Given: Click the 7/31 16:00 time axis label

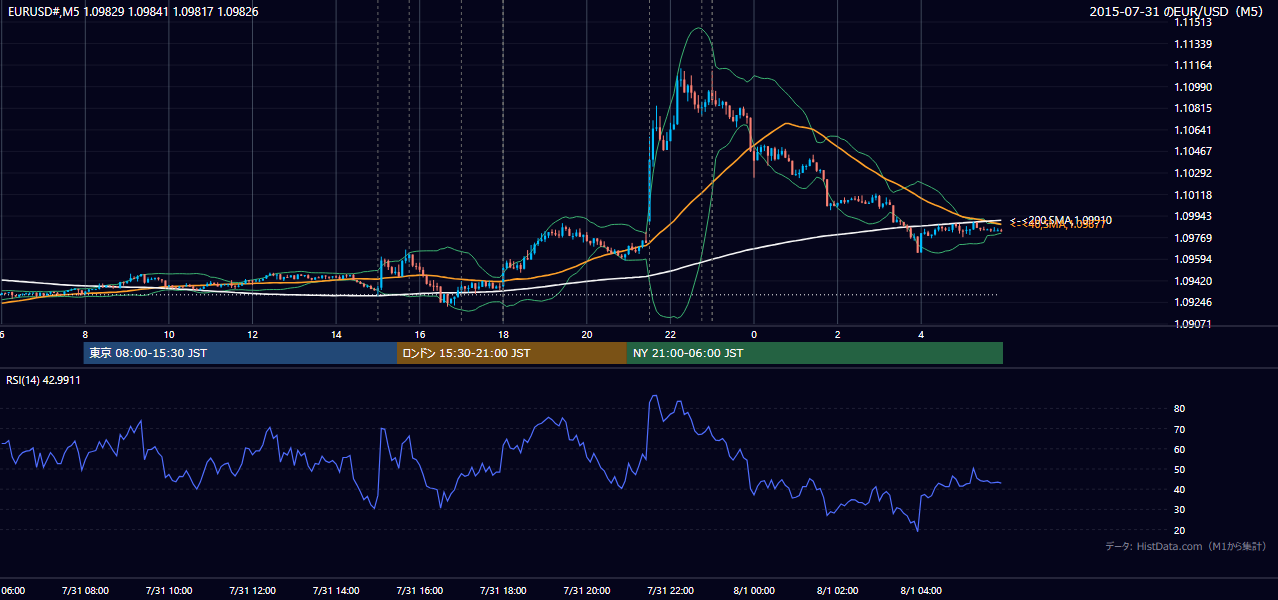Looking at the screenshot, I should 420,591.
